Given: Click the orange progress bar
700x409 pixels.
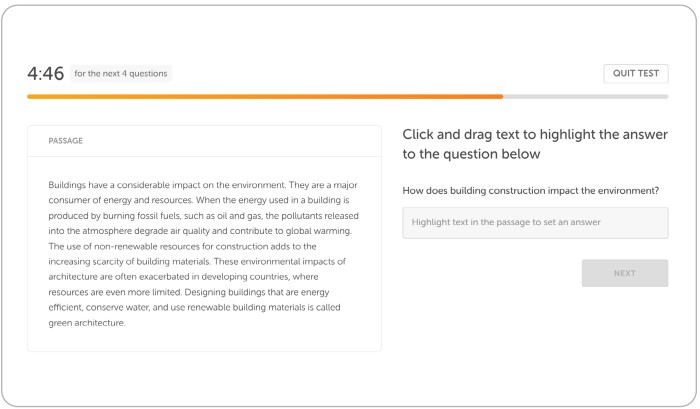Looking at the screenshot, I should (265, 96).
